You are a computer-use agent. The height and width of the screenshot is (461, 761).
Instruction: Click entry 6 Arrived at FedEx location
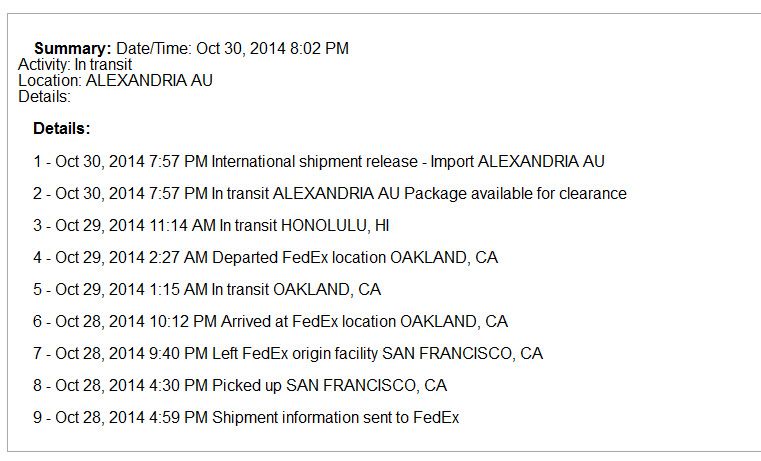click(270, 321)
